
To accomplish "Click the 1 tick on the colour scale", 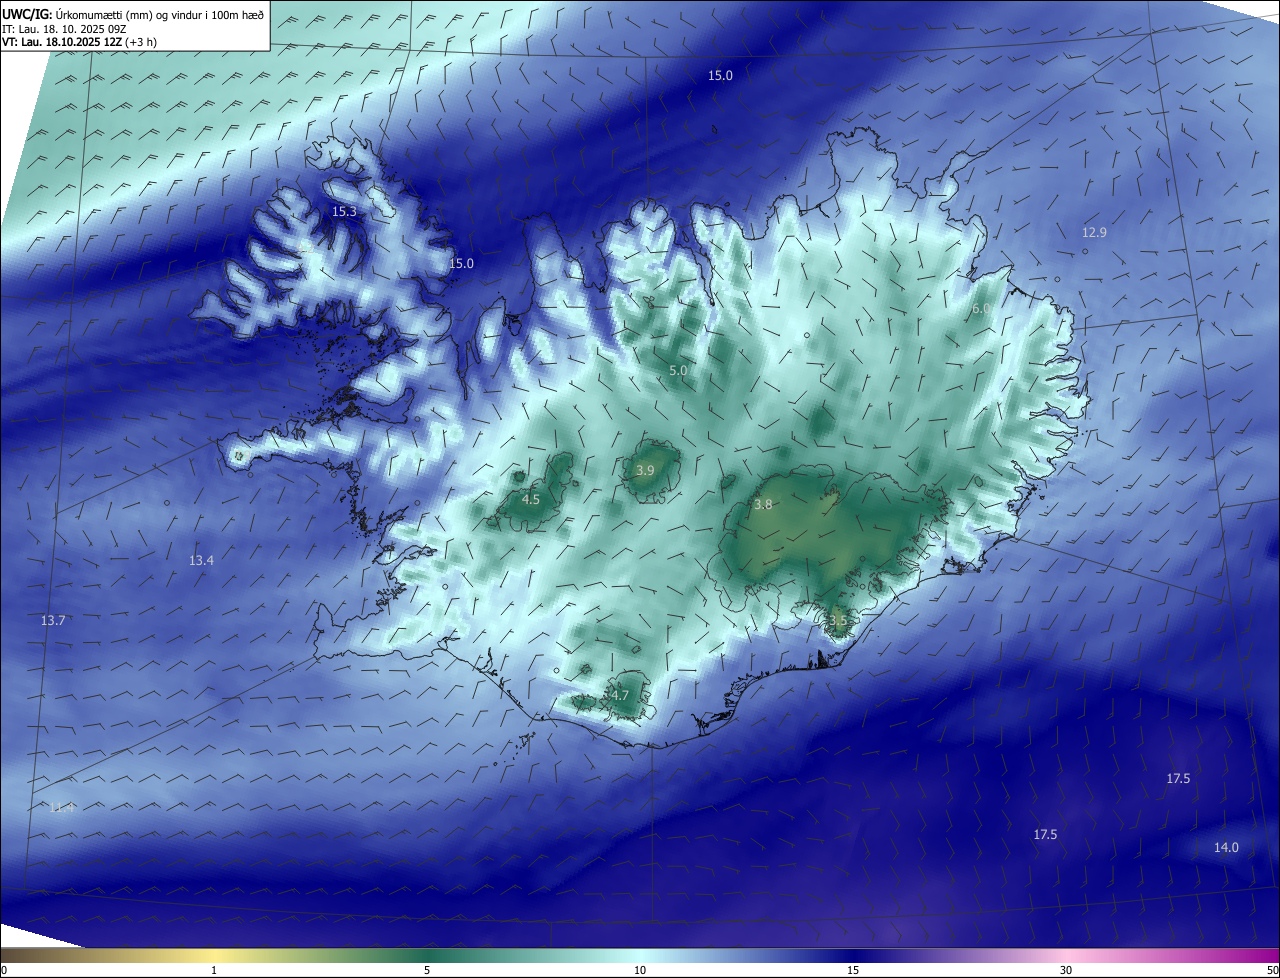I will click(214, 971).
